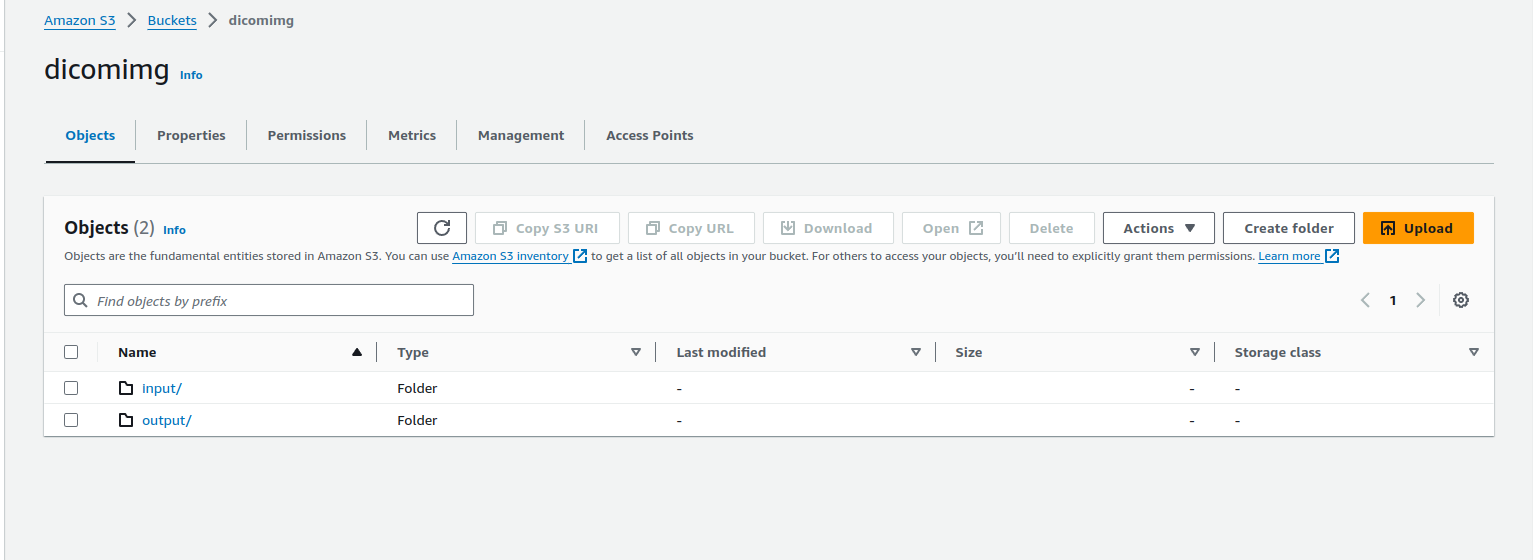Switch to the Properties tab

point(191,135)
